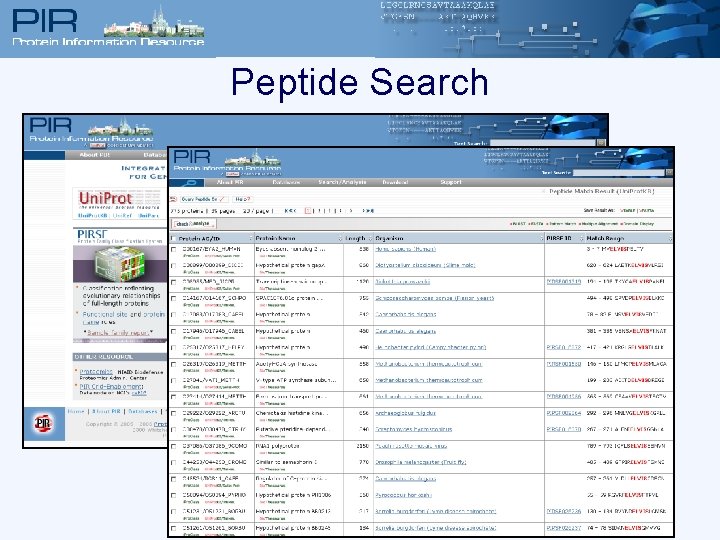Open the UniProtKB link under the UniProt logo

click(x=93, y=215)
